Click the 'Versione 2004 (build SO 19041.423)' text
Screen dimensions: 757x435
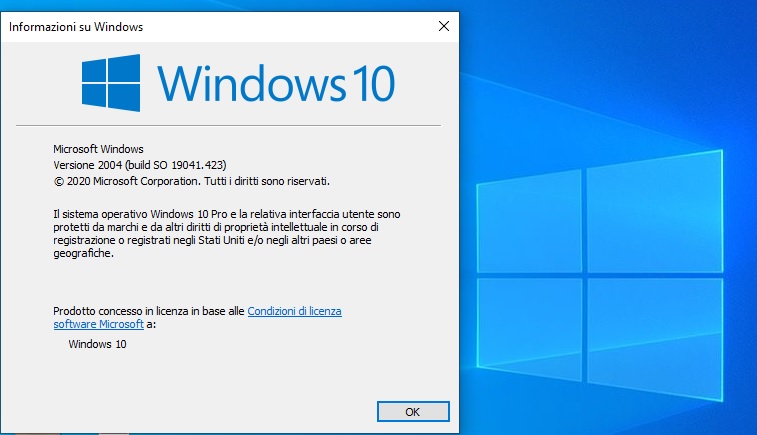[140, 165]
